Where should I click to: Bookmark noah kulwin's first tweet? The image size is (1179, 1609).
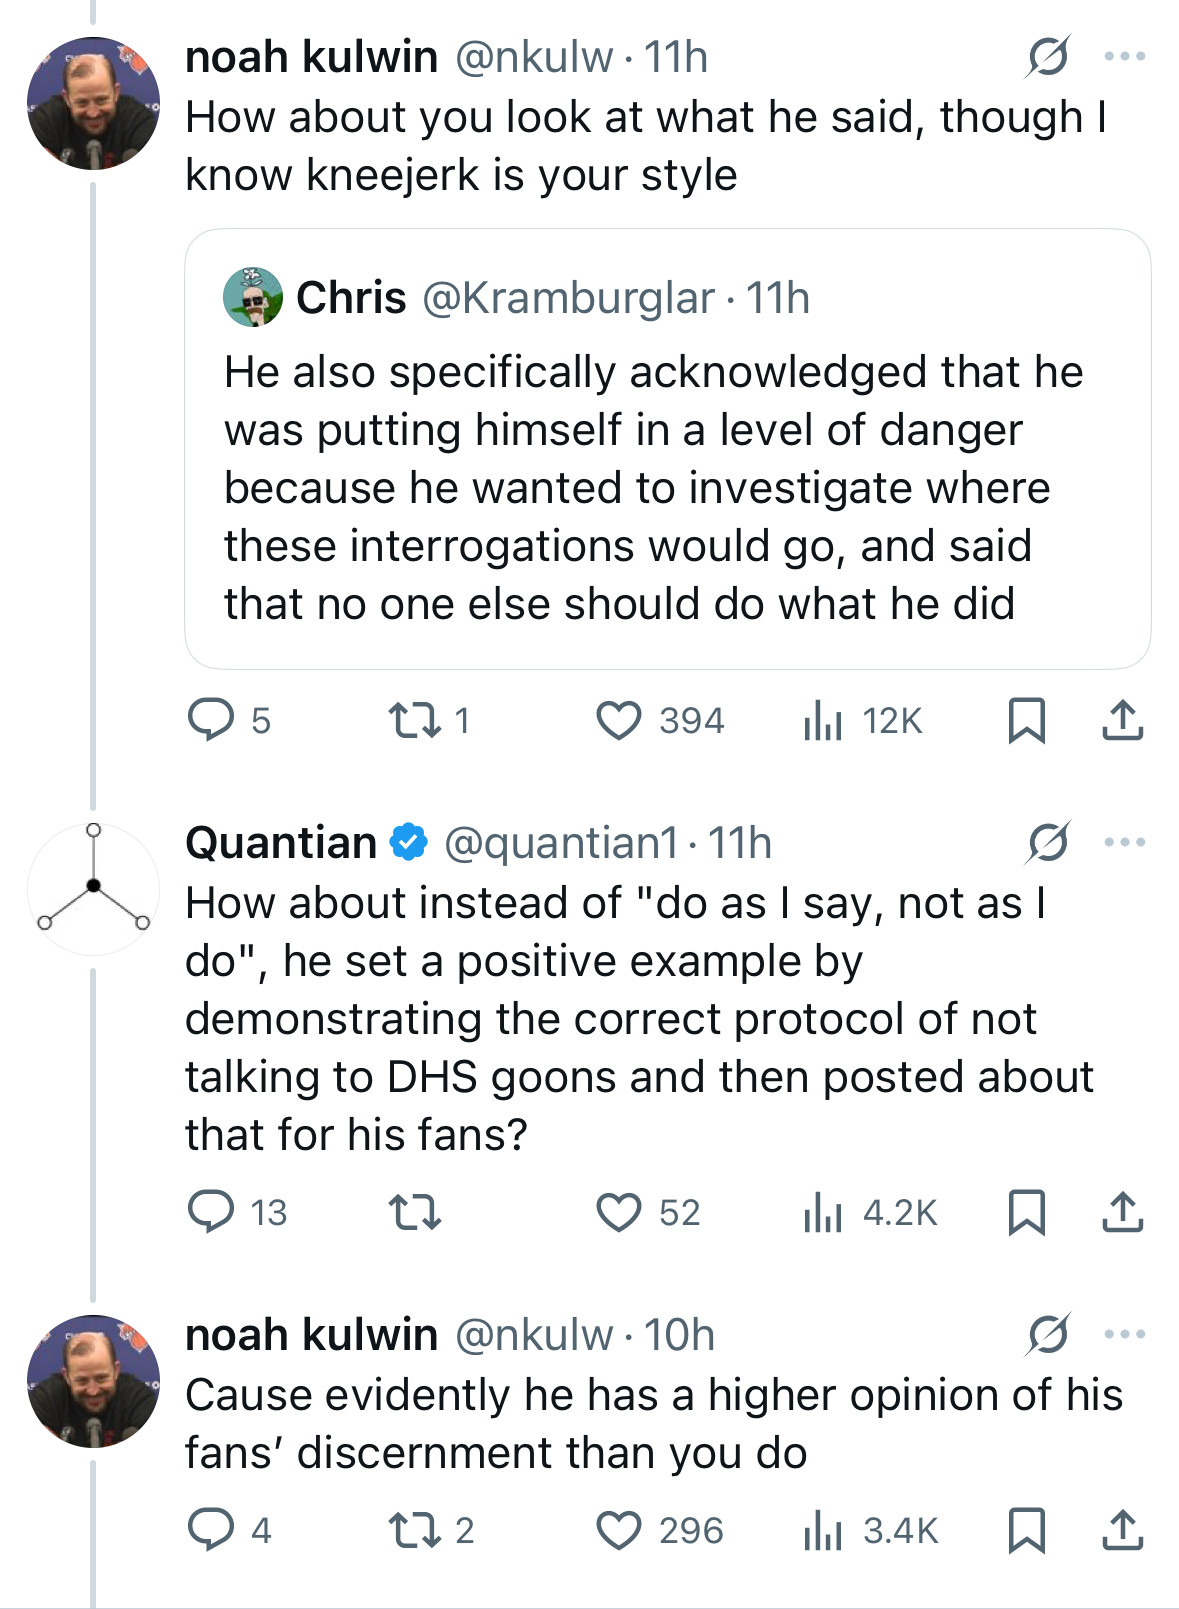[1026, 720]
